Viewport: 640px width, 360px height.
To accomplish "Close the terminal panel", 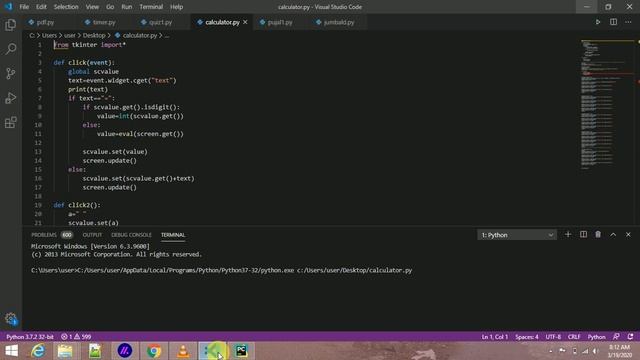I will pos(628,235).
